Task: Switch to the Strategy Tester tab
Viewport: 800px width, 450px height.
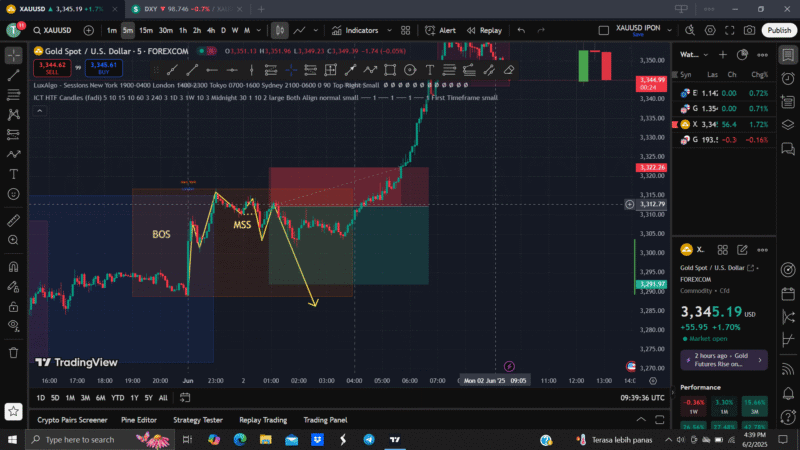Action: 199,420
